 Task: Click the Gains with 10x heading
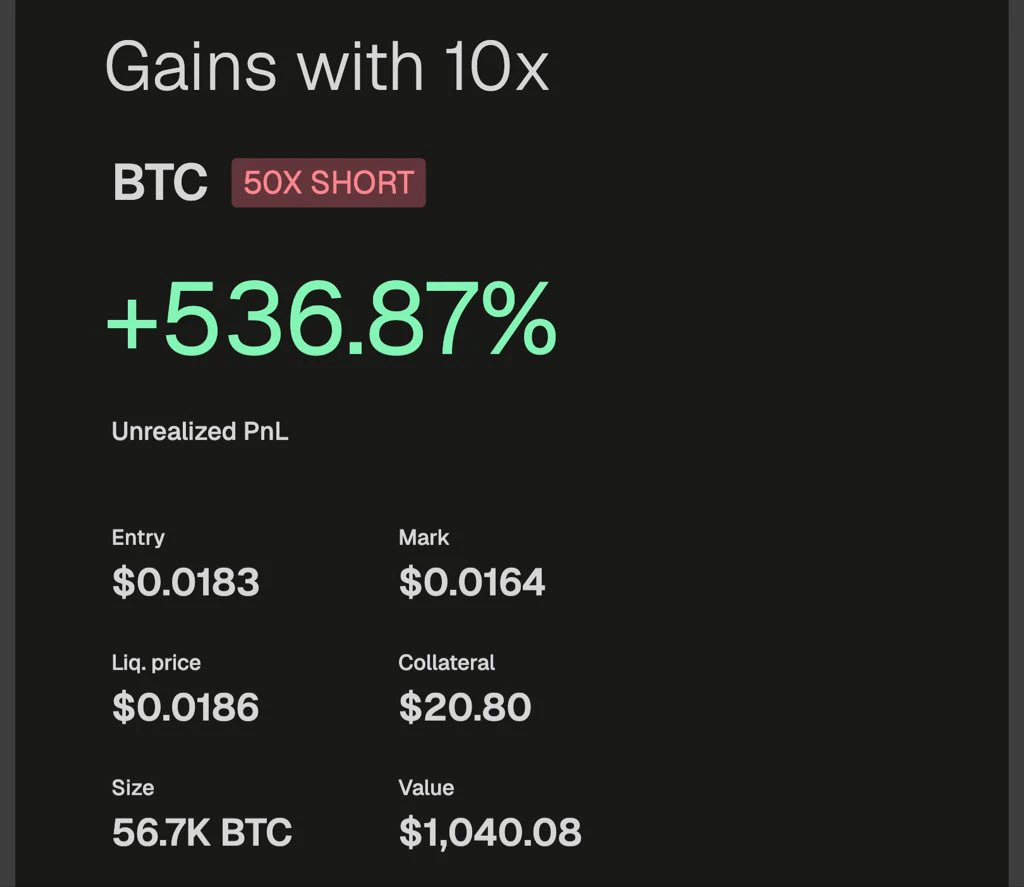(x=327, y=67)
